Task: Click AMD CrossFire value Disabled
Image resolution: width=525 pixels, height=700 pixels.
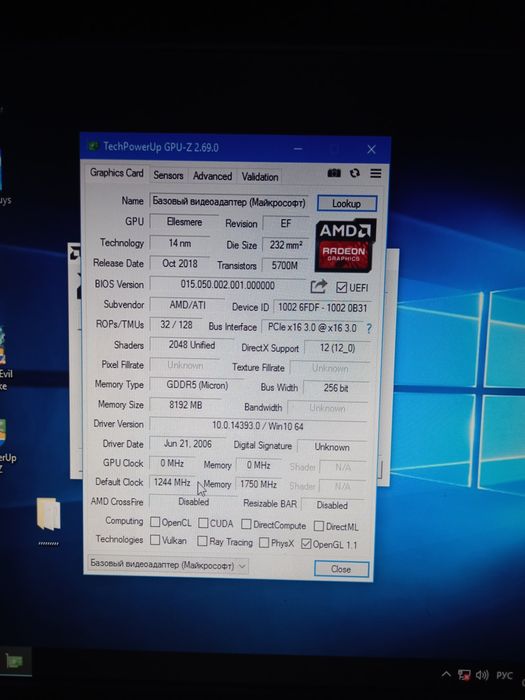Action: coord(193,502)
